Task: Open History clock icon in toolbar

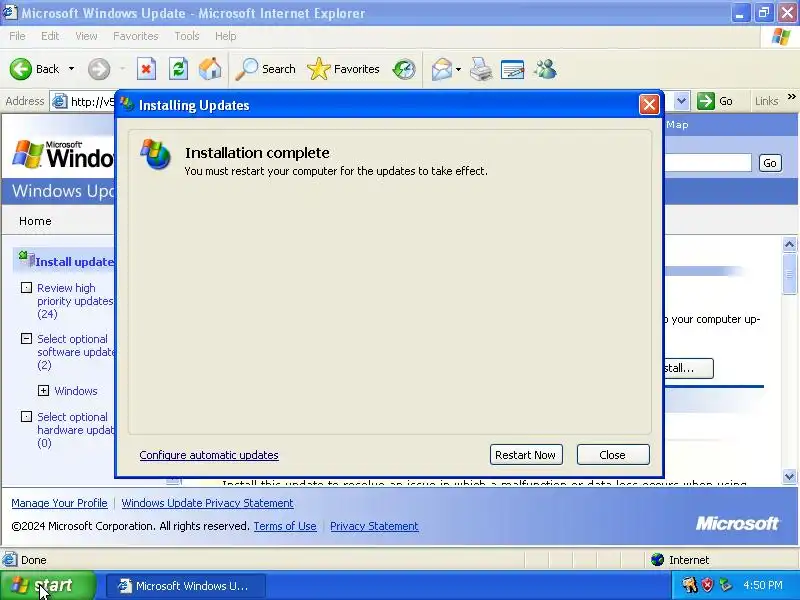Action: coord(404,69)
